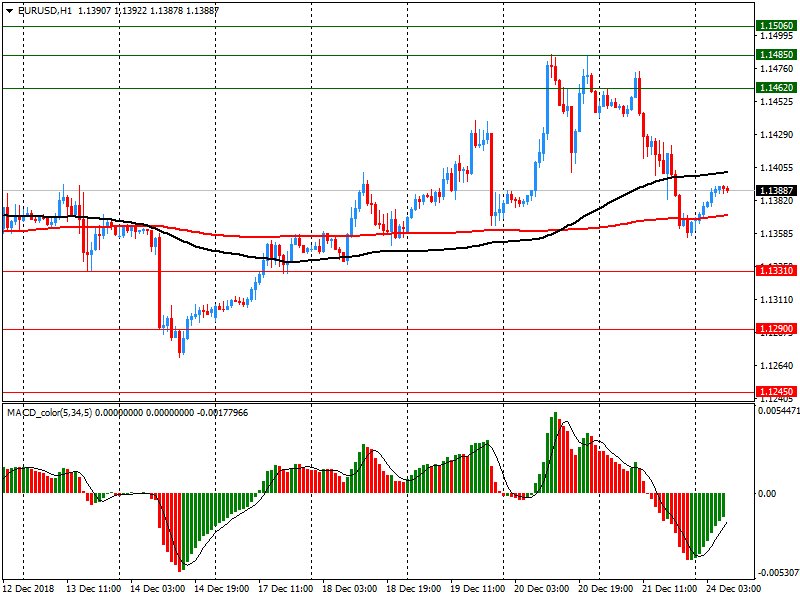Image resolution: width=800 pixels, height=600 pixels.
Task: Click the 0.00 level on MACD scale
Action: pos(769,494)
